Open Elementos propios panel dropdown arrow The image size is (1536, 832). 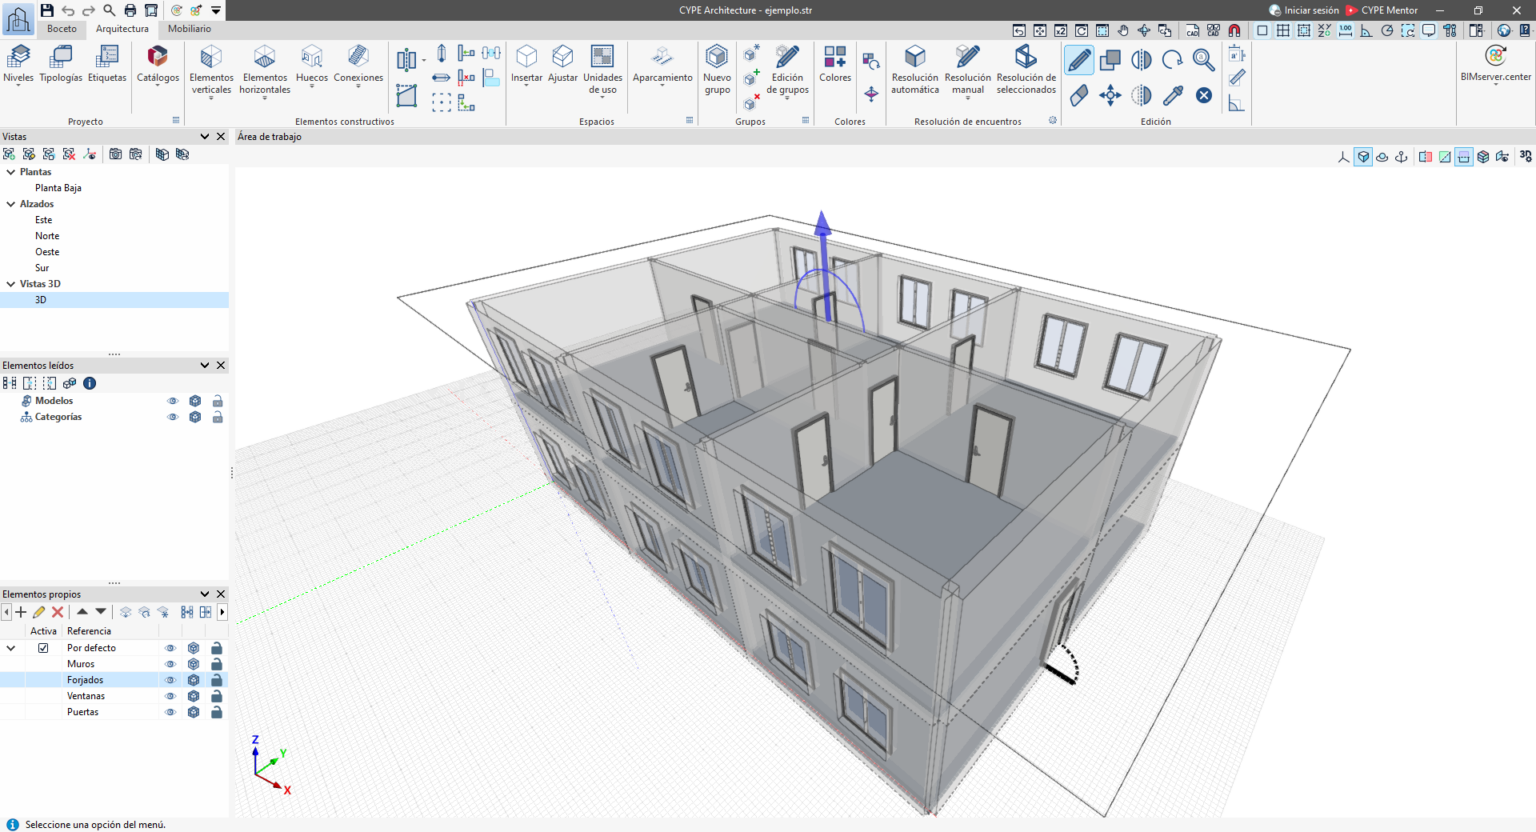pyautogui.click(x=205, y=594)
